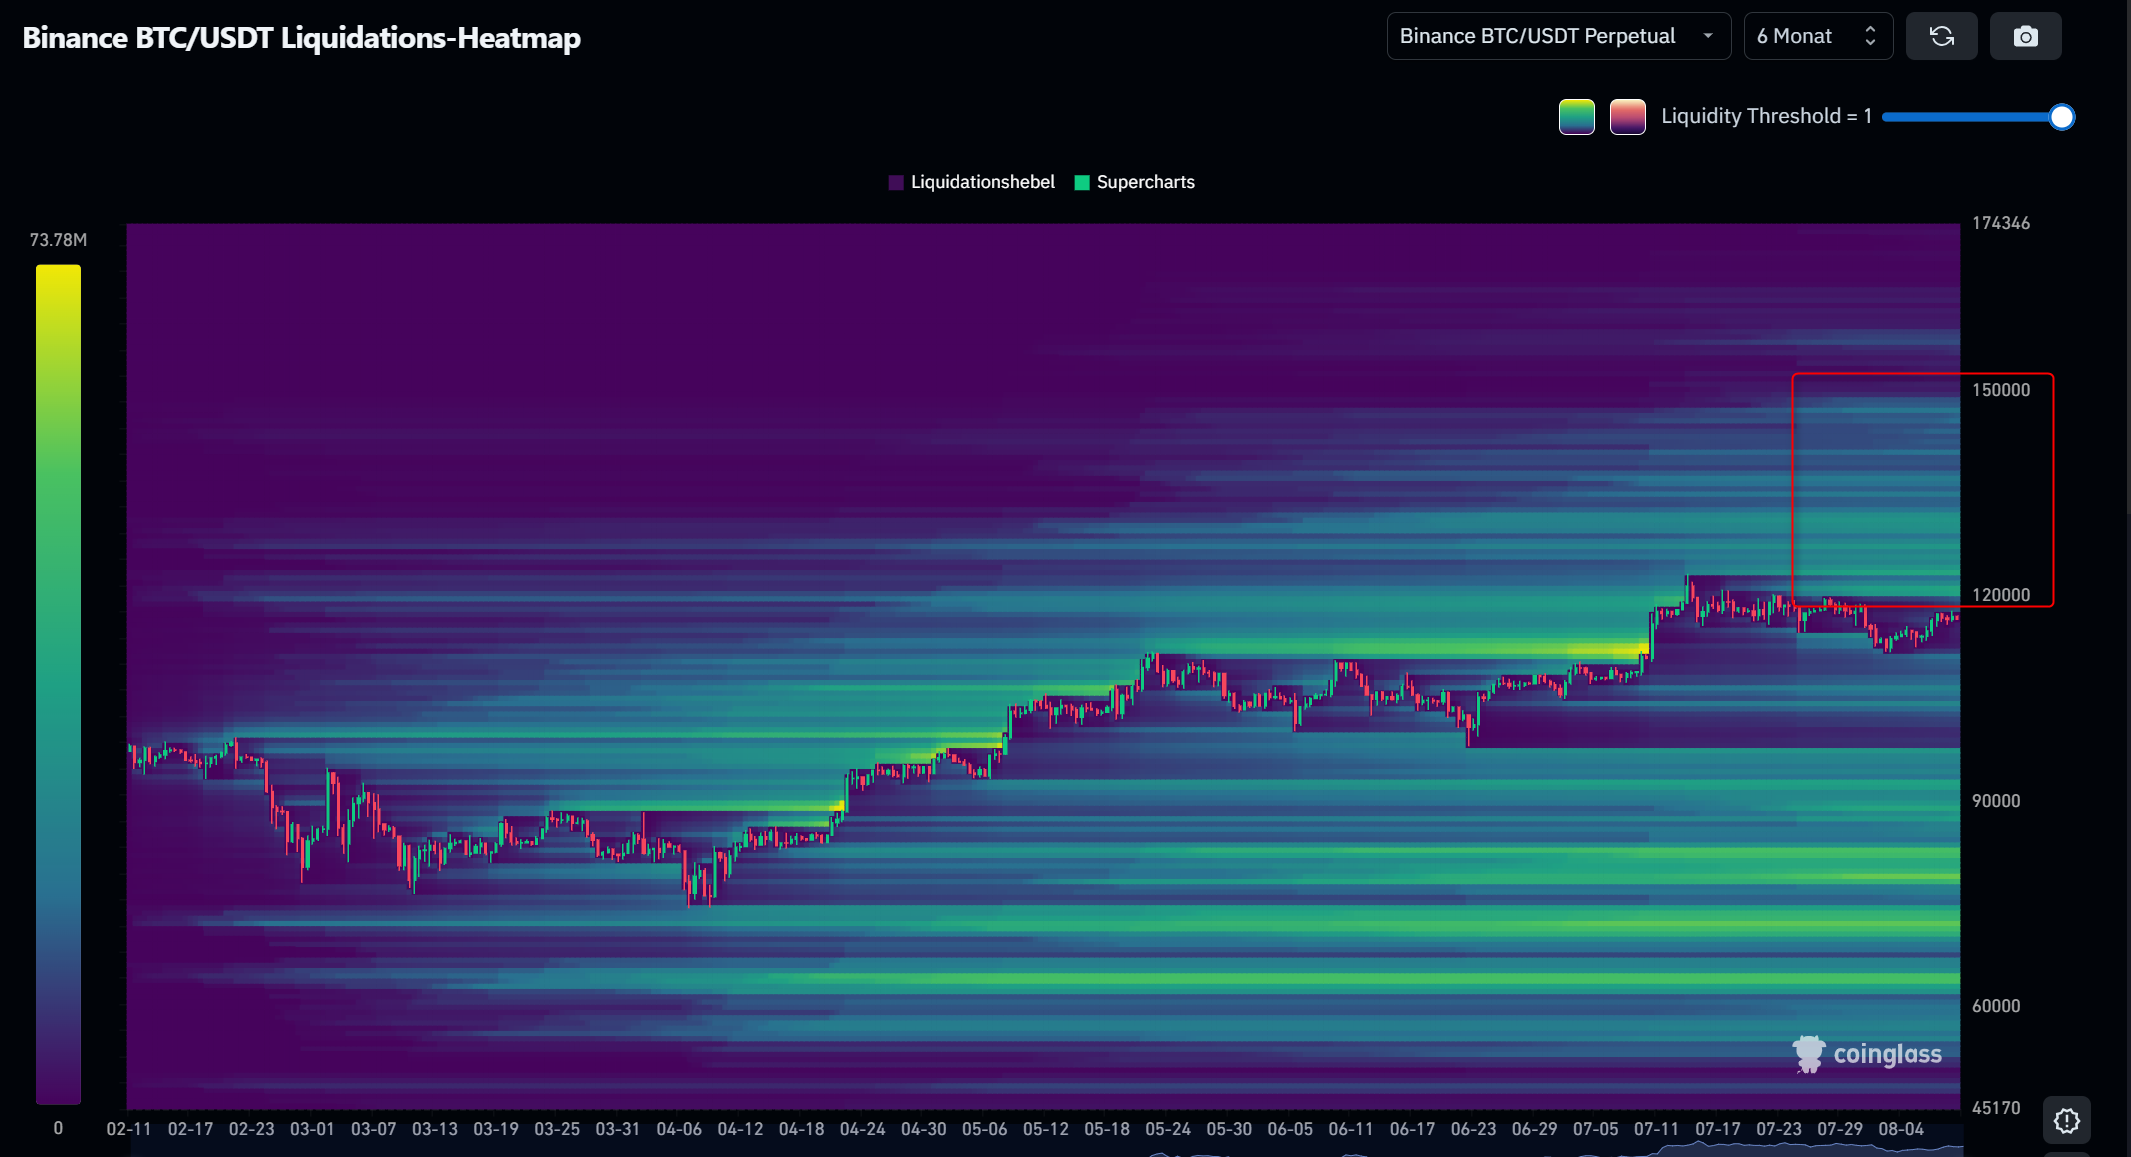Screen dimensions: 2131x1157
Task: Click the green Supercharts legend square
Action: coord(1081,182)
